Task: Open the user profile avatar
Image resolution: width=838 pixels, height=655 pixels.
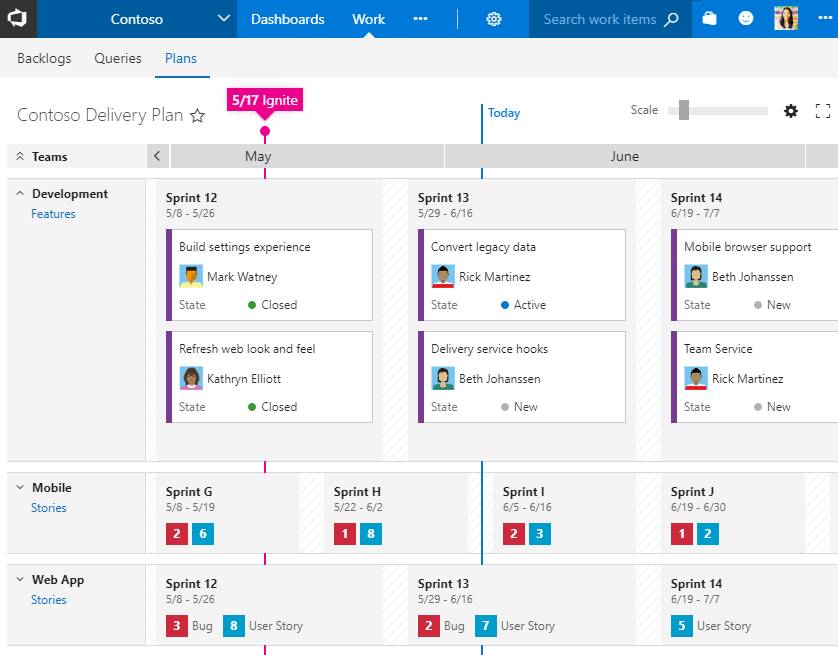Action: coord(786,19)
